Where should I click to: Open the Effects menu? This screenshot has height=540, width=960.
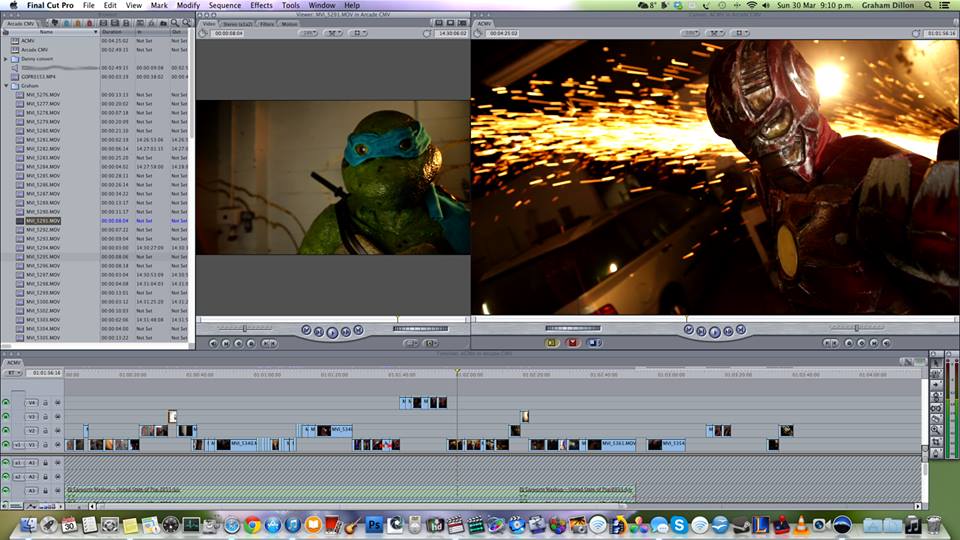point(261,5)
